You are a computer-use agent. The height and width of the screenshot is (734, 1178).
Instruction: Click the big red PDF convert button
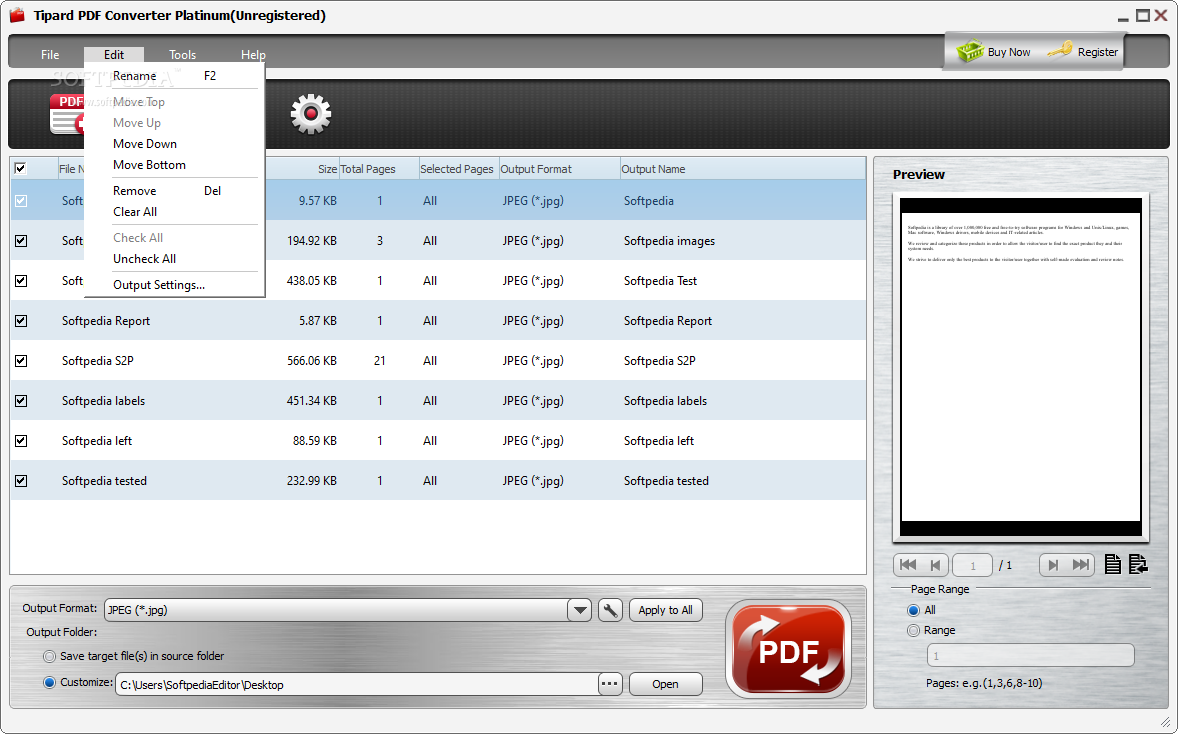click(x=788, y=649)
